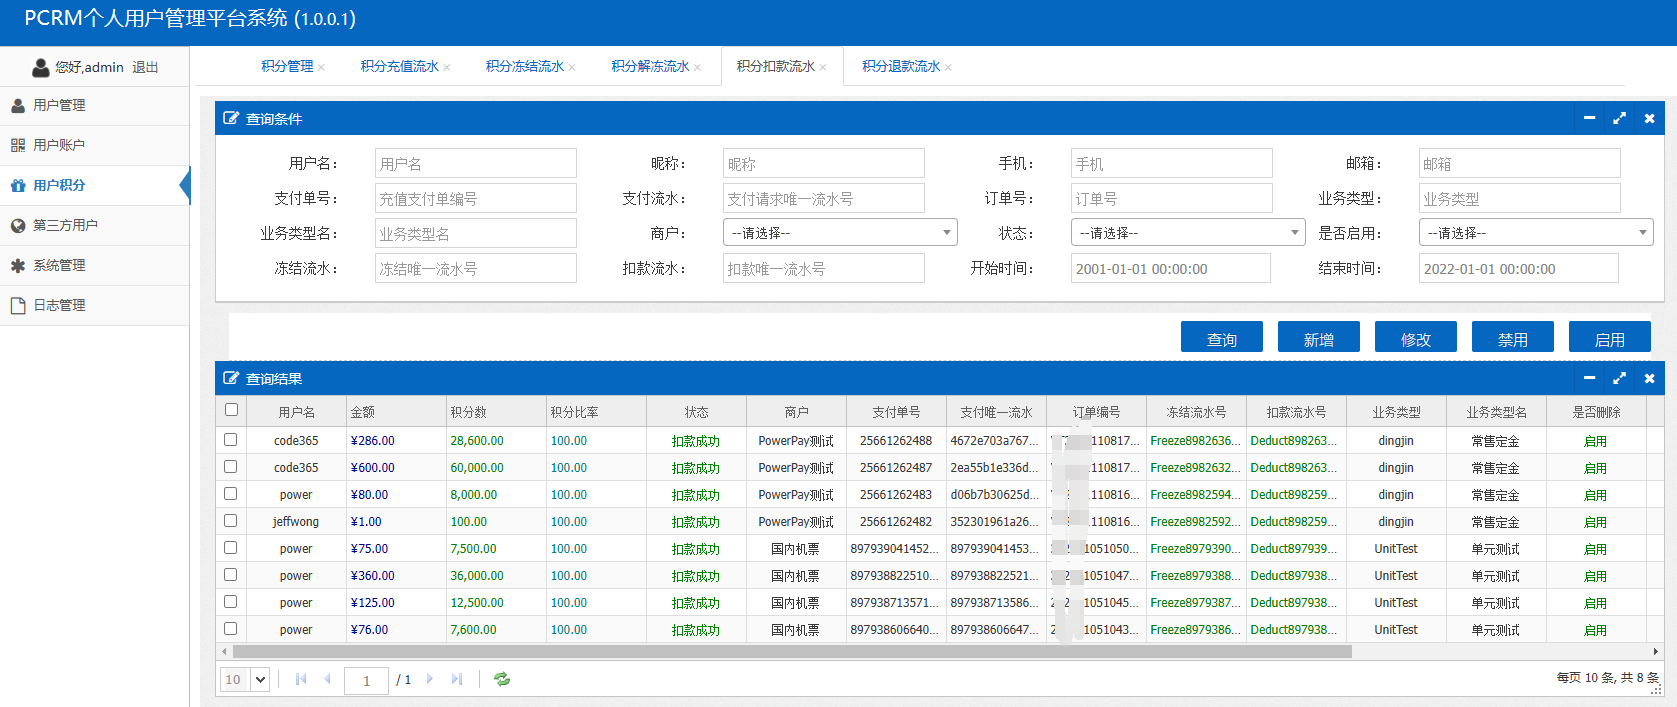The height and width of the screenshot is (707, 1677).
Task: Open the 积分退款流水 tab
Action: [x=900, y=66]
